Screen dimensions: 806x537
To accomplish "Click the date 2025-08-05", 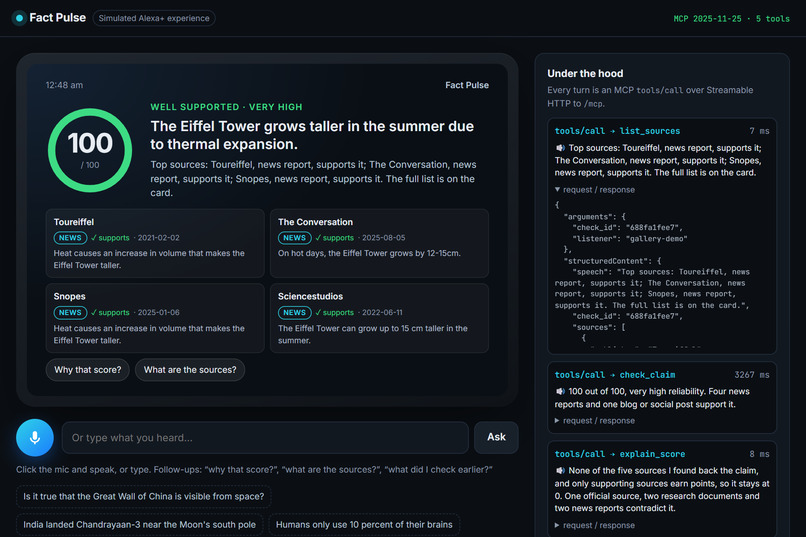I will [x=383, y=238].
